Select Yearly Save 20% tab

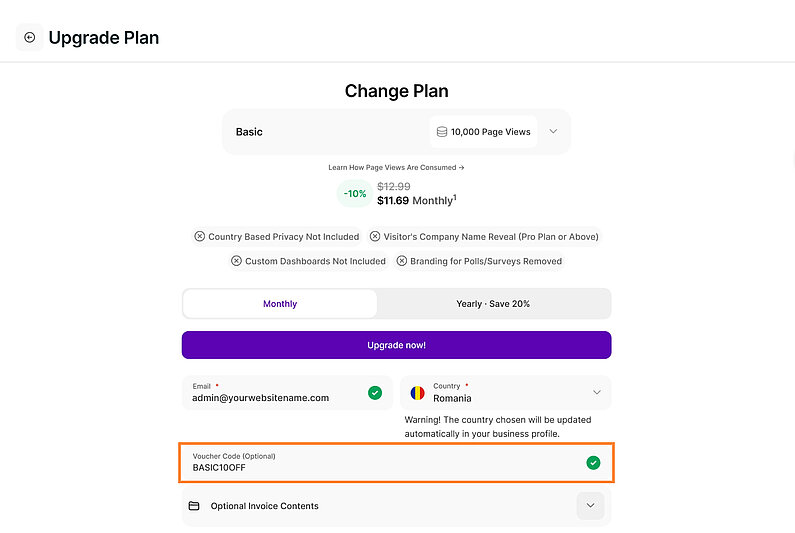(493, 304)
